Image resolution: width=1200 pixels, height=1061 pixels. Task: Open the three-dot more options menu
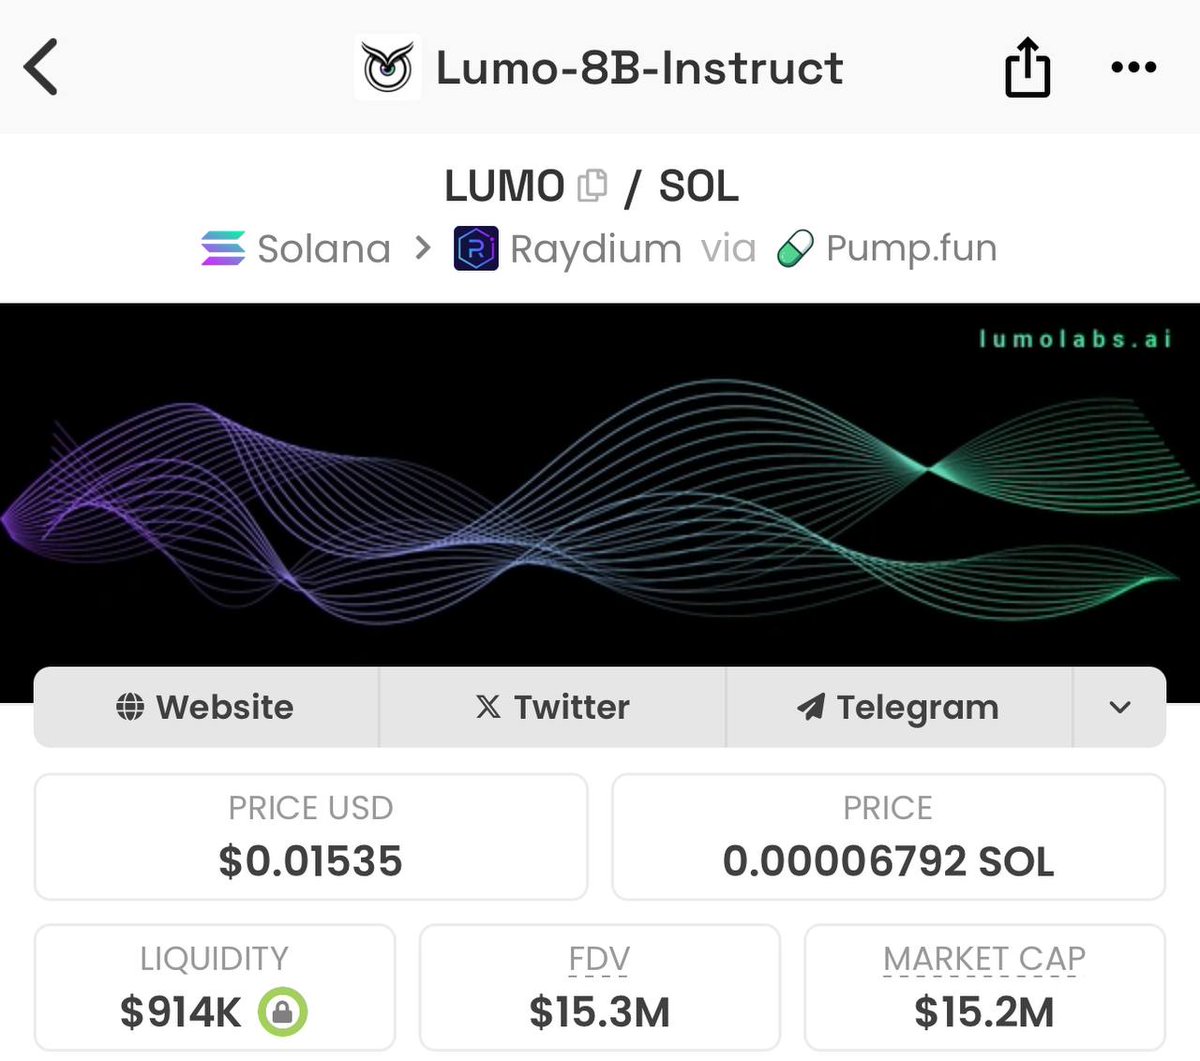click(1134, 67)
